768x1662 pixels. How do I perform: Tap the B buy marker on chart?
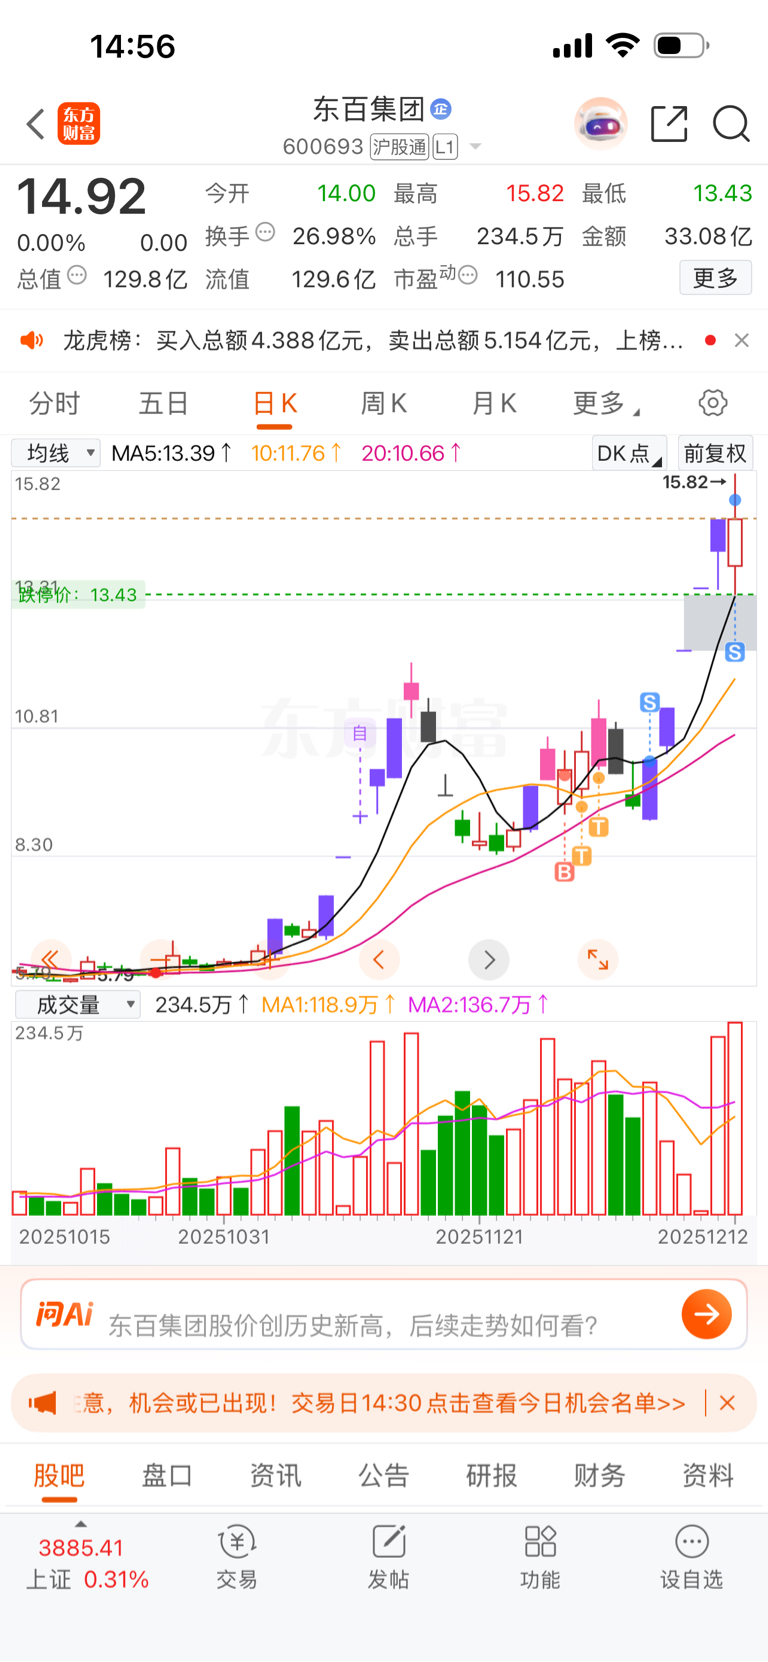[x=564, y=872]
